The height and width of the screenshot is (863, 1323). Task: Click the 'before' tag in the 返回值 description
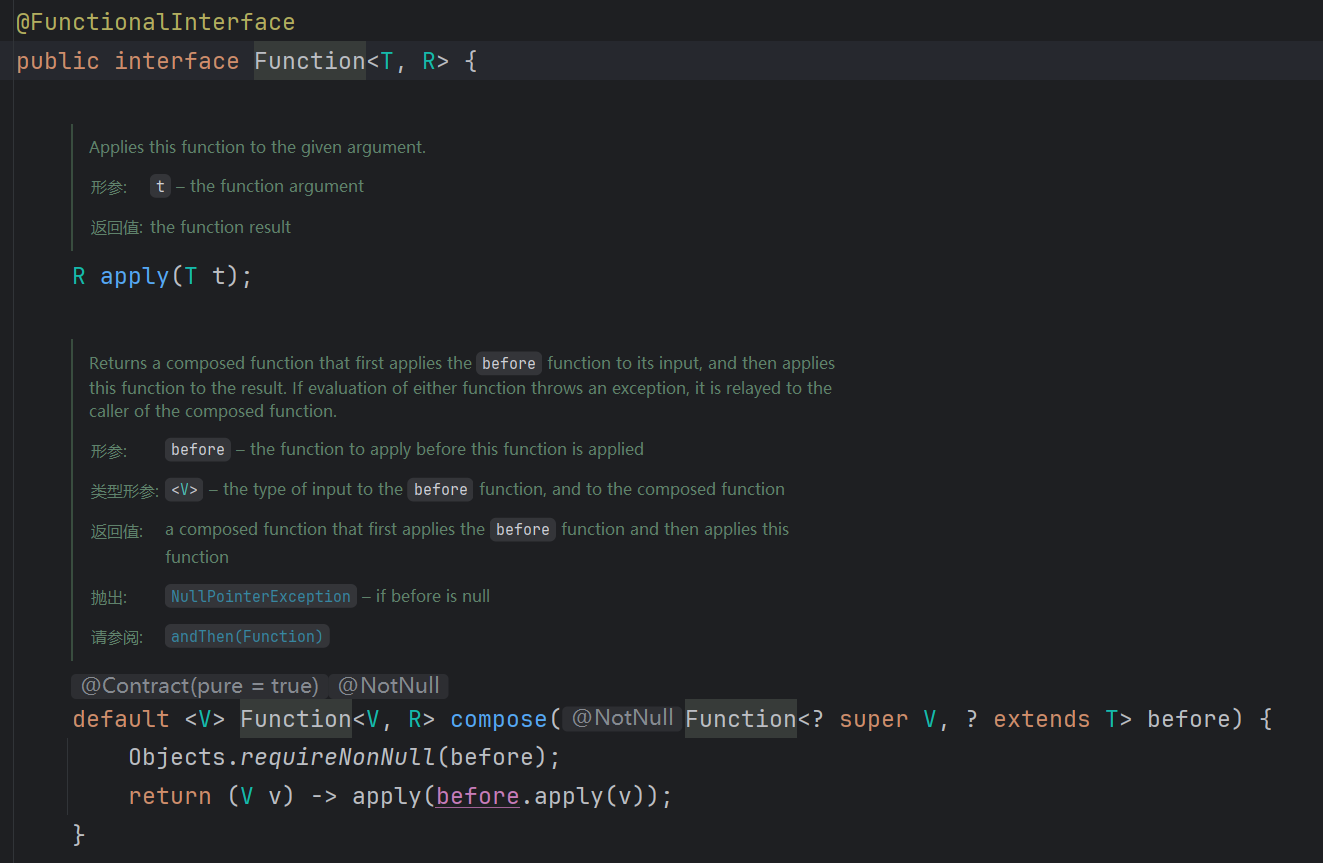pos(523,529)
